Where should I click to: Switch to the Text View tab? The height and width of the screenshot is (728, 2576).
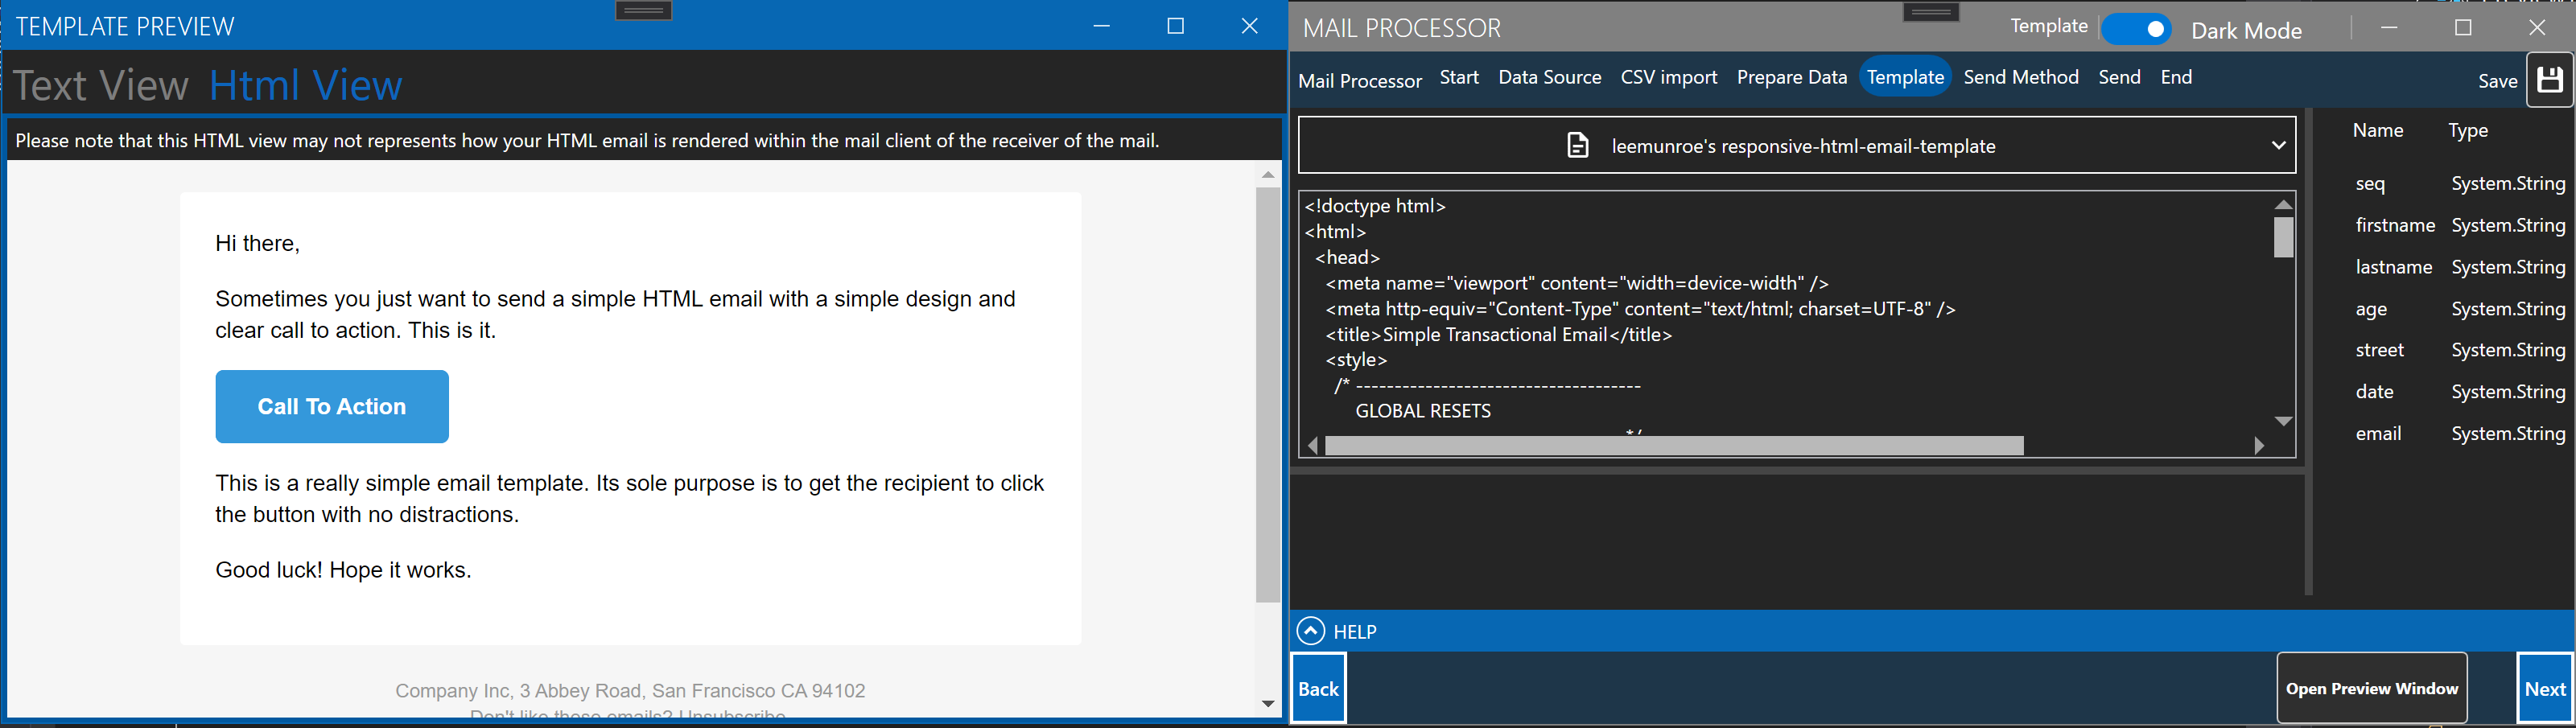[x=100, y=85]
